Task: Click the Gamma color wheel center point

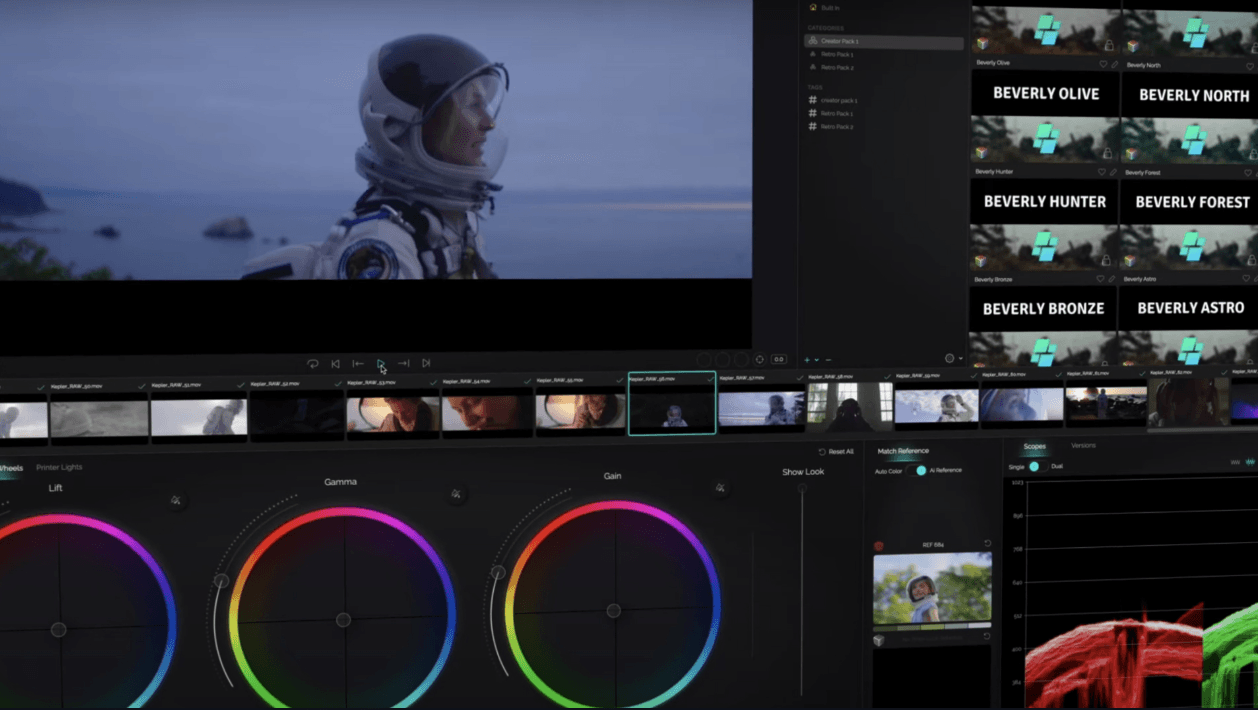Action: click(343, 620)
